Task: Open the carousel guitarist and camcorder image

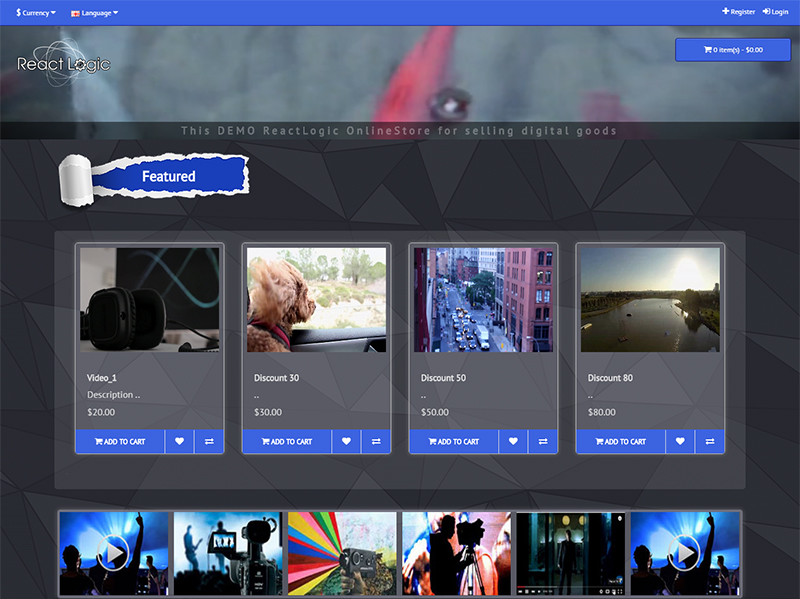Action: 228,554
